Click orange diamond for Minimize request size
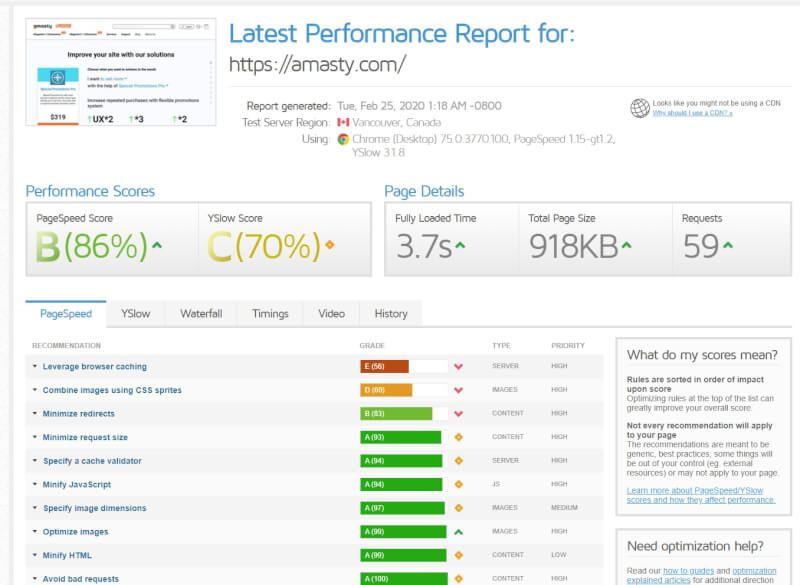 (x=458, y=437)
